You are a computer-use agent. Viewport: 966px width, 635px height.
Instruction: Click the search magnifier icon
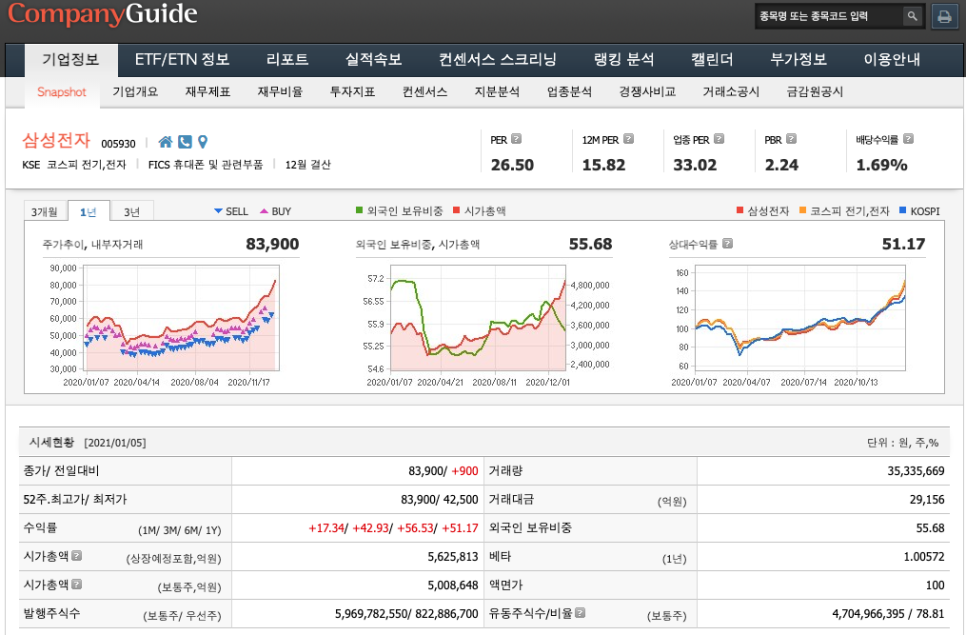pos(912,16)
